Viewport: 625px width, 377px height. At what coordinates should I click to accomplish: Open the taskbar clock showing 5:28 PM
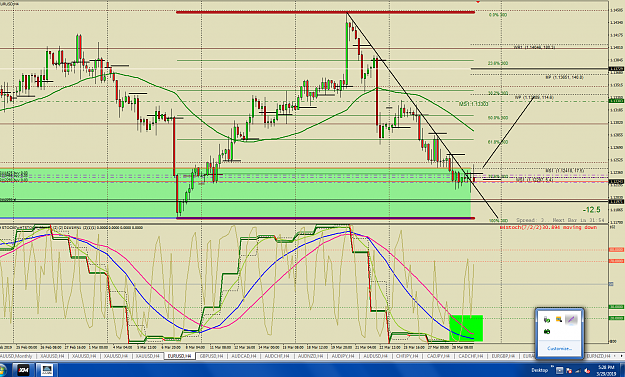tap(606, 371)
